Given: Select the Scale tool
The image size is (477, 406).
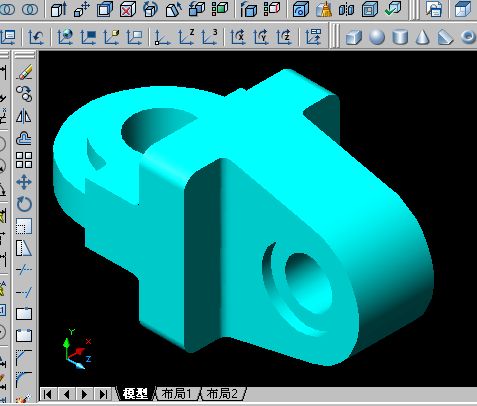Looking at the screenshot, I should (x=24, y=226).
